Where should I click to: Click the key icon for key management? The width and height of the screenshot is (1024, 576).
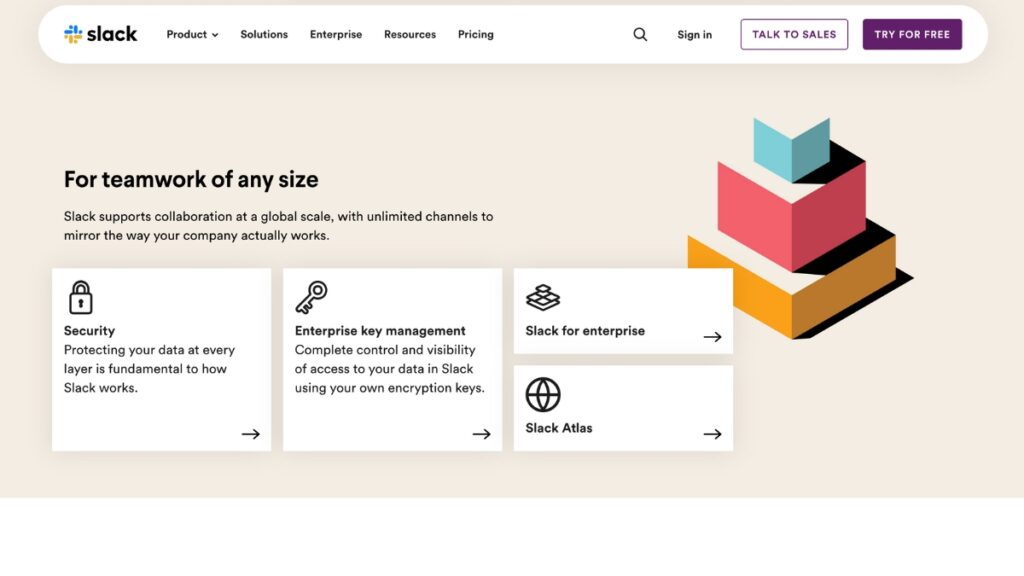coord(312,297)
